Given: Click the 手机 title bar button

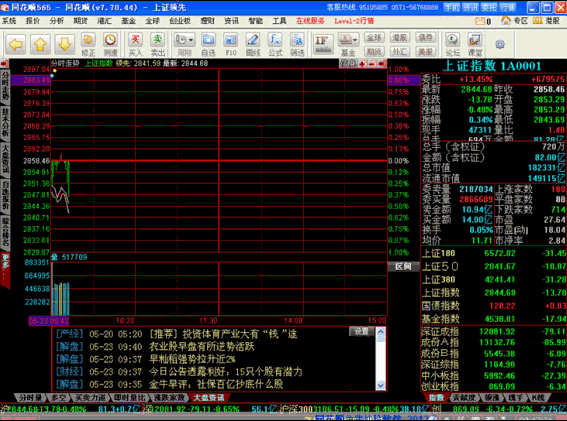Looking at the screenshot, I should tap(451, 7).
